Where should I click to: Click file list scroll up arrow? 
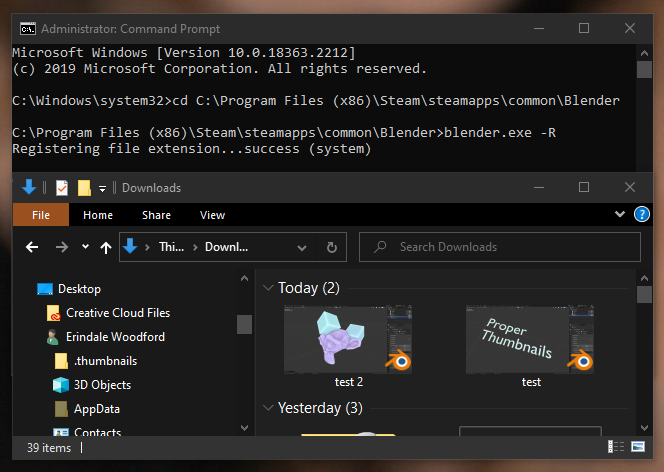[x=644, y=278]
